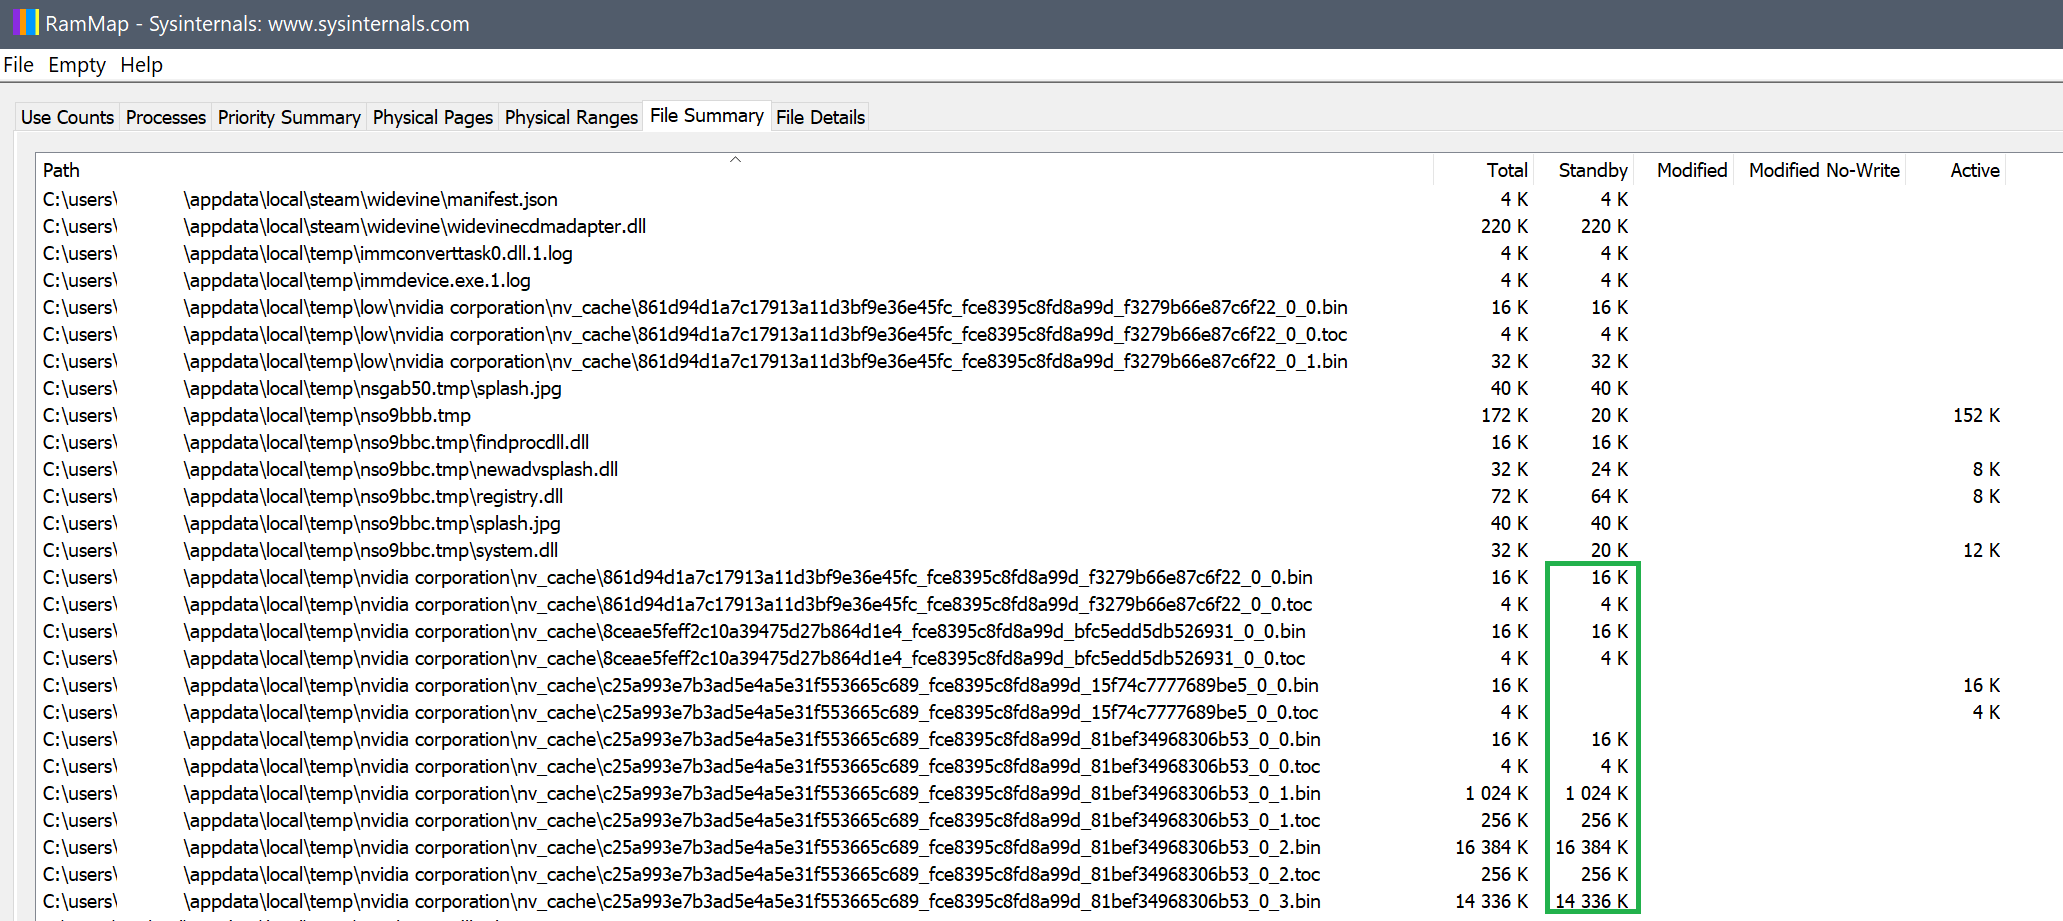The height and width of the screenshot is (921, 2063).
Task: Select the 81bef34968306b53_0_1.toc path
Action: coord(682,820)
